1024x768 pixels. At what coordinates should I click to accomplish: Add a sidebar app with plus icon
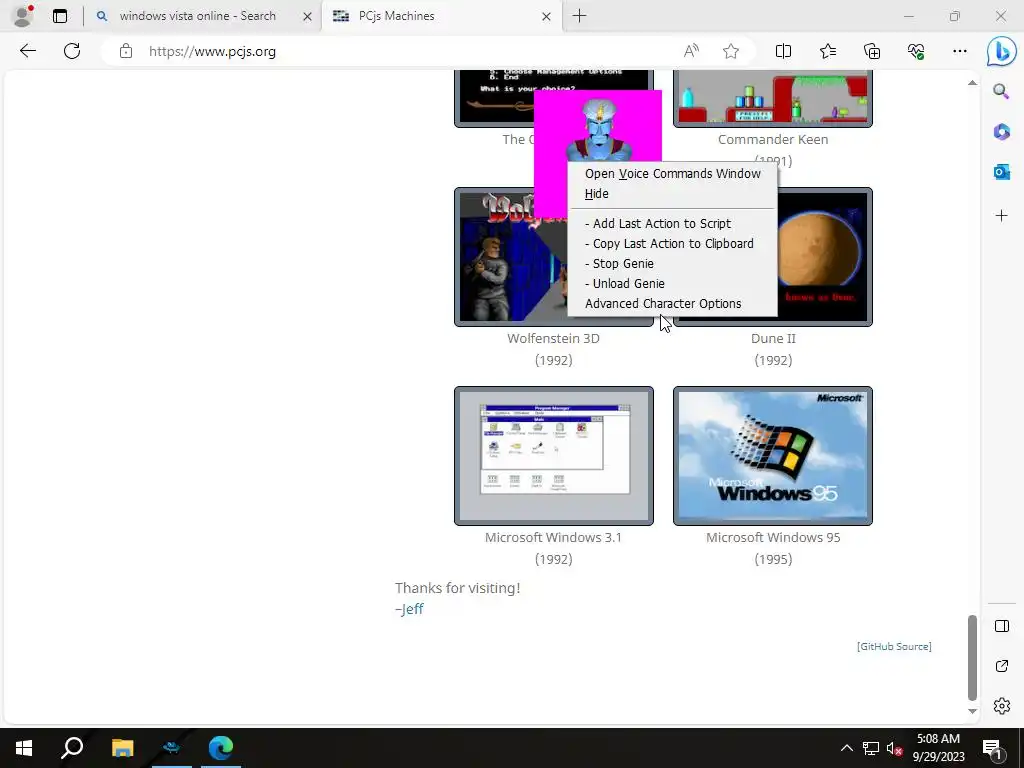click(1001, 216)
